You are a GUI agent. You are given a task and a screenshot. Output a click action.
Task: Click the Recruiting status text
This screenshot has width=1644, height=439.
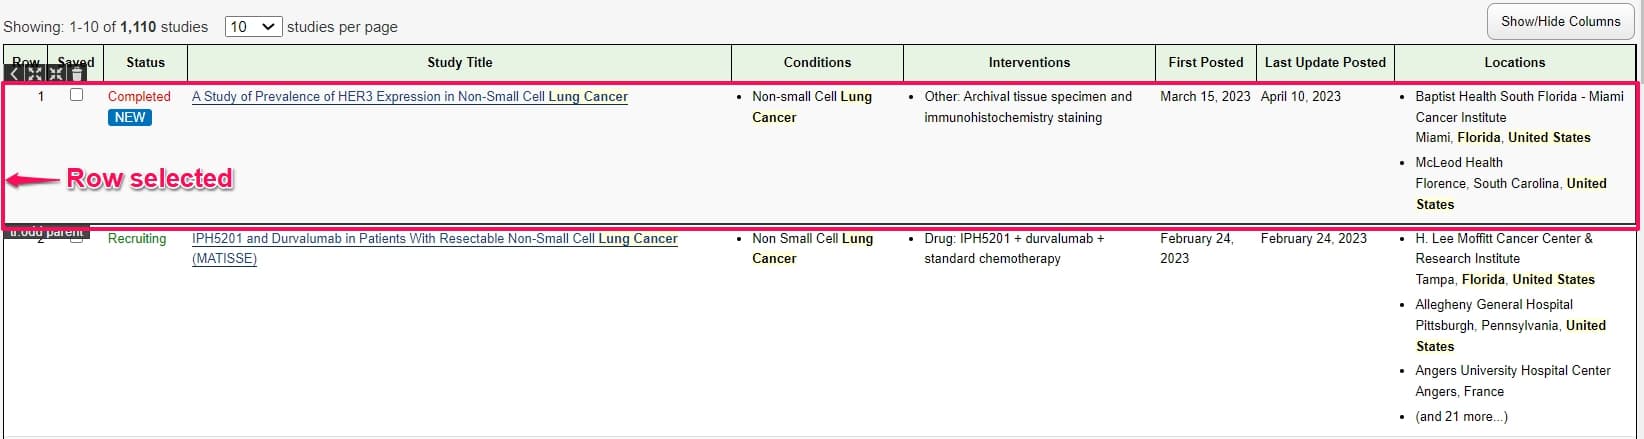[x=137, y=239]
